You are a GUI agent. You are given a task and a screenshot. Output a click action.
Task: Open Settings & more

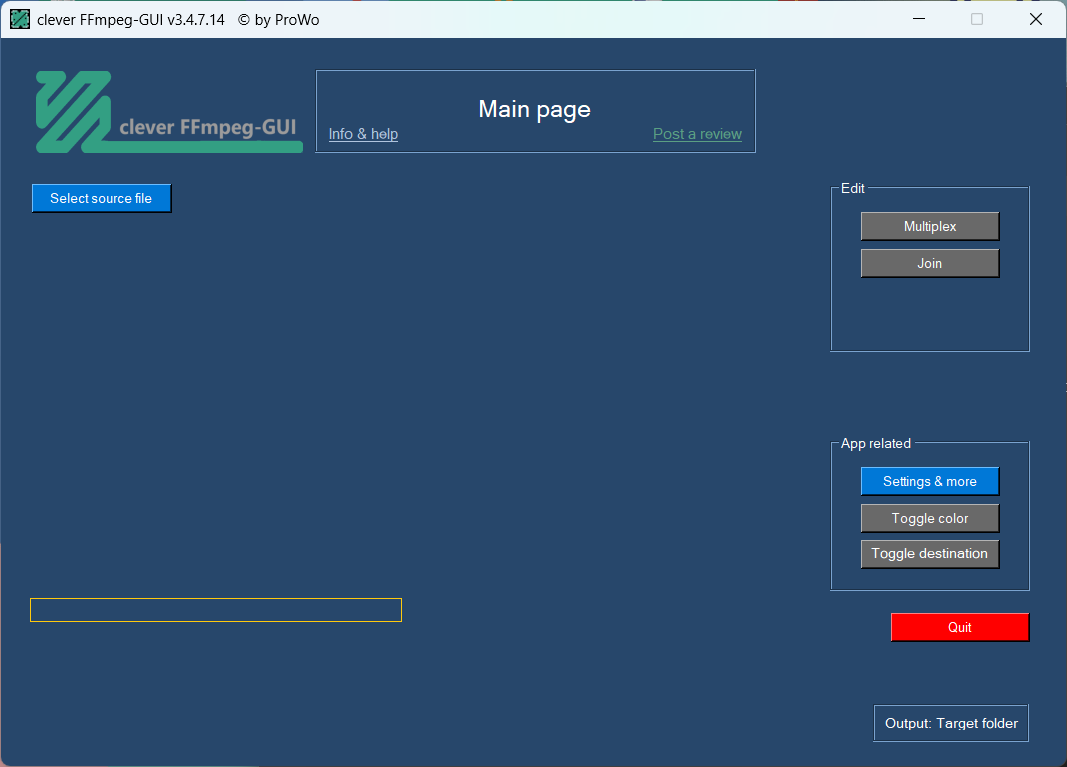coord(930,481)
